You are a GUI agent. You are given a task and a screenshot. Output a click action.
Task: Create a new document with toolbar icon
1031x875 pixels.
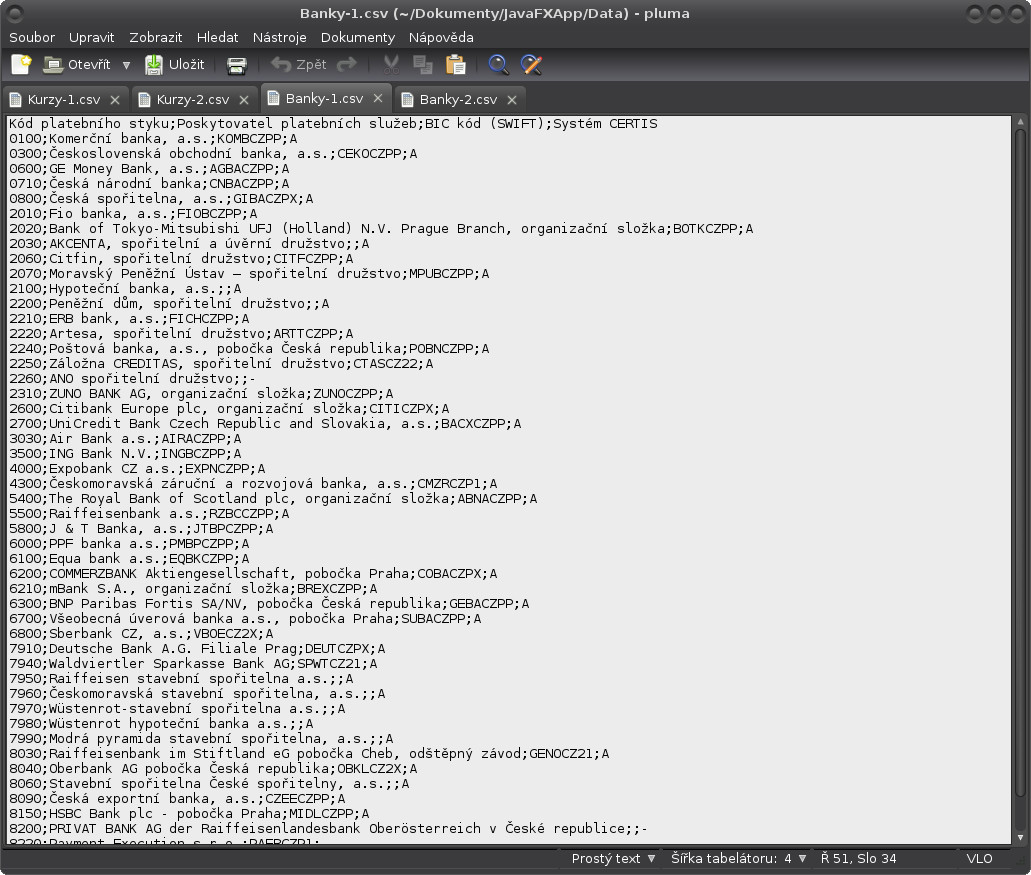[21, 64]
